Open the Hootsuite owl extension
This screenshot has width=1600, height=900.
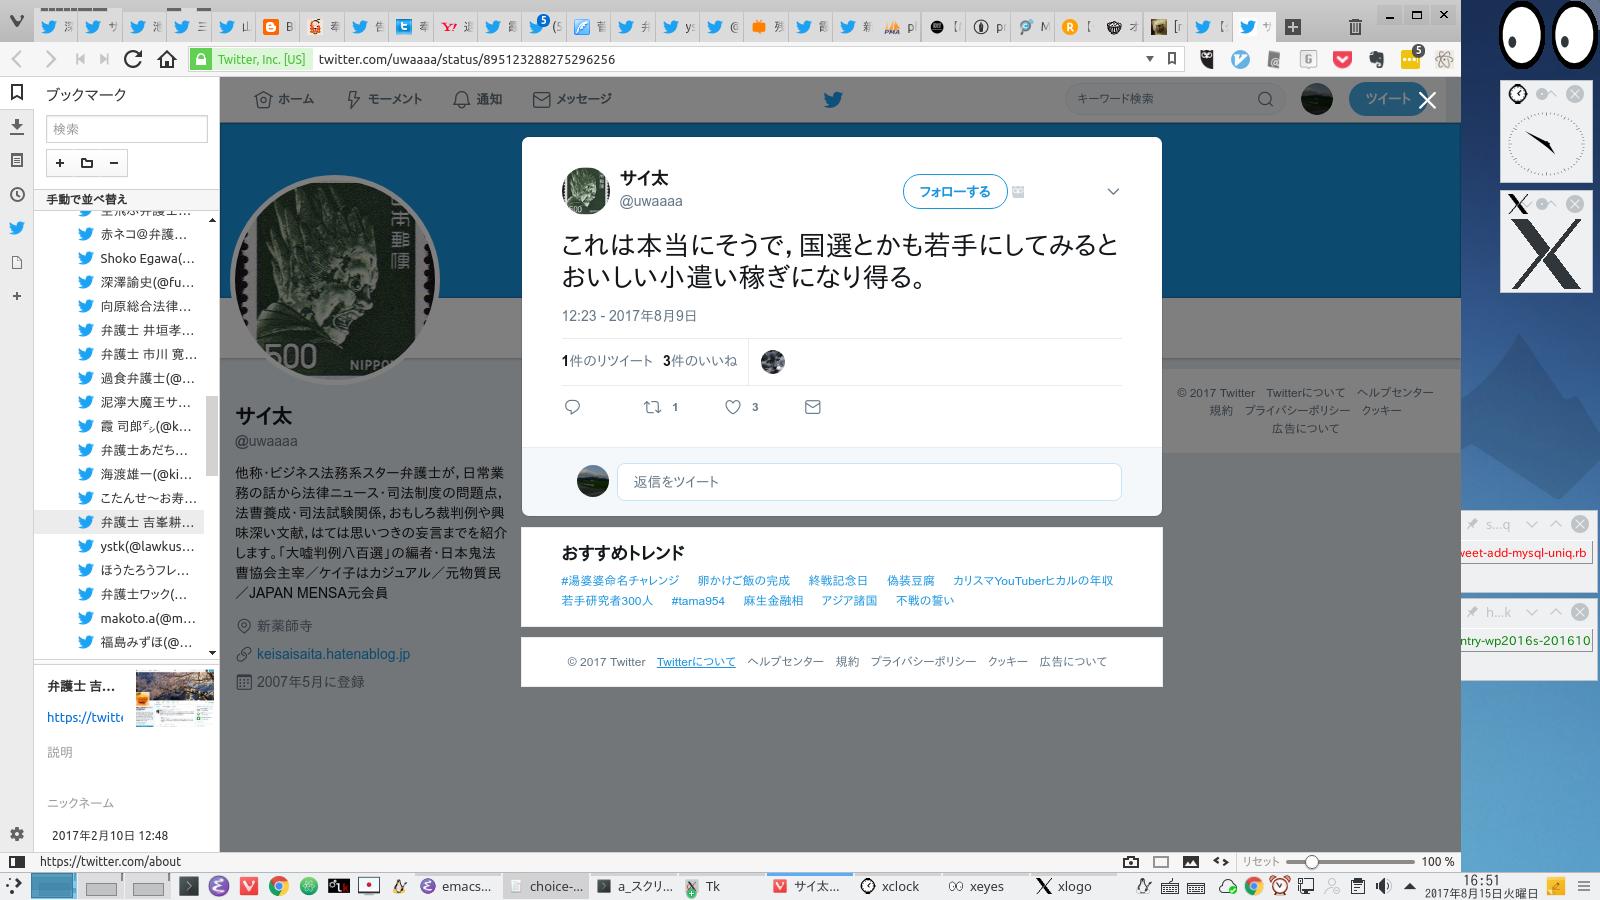(x=1207, y=59)
